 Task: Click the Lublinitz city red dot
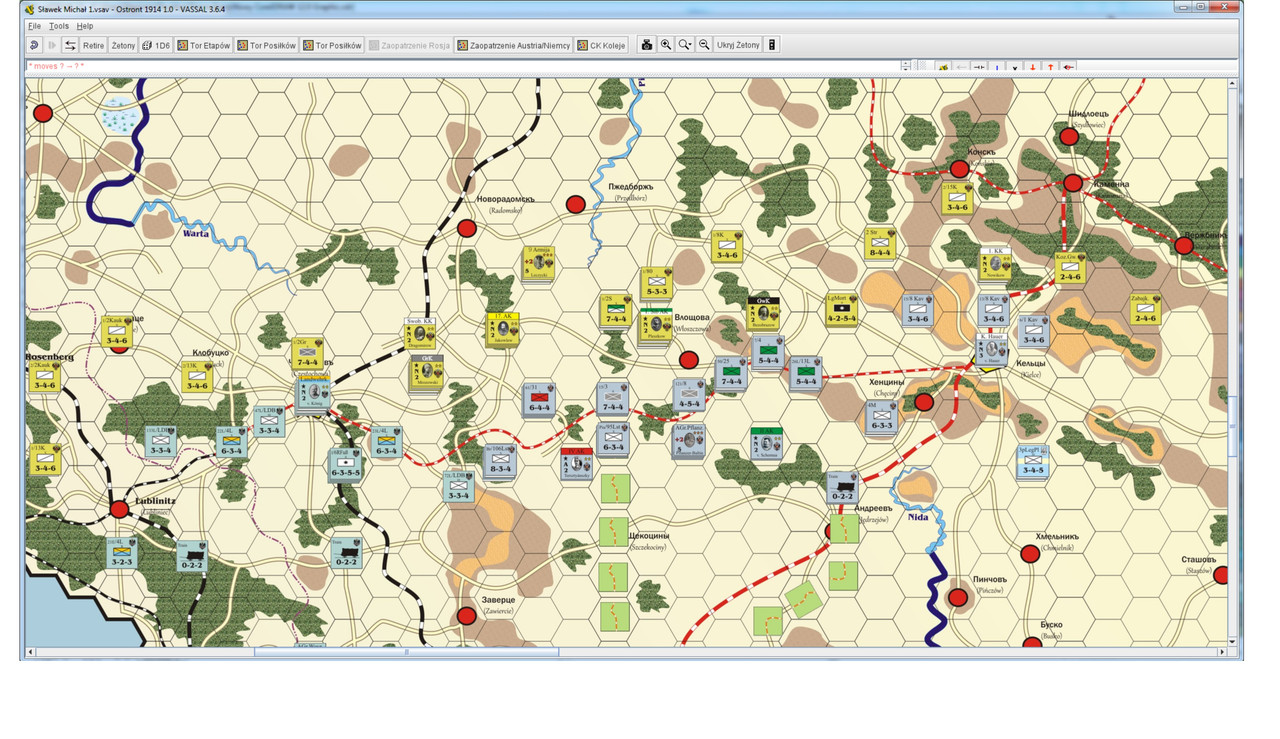[x=120, y=509]
